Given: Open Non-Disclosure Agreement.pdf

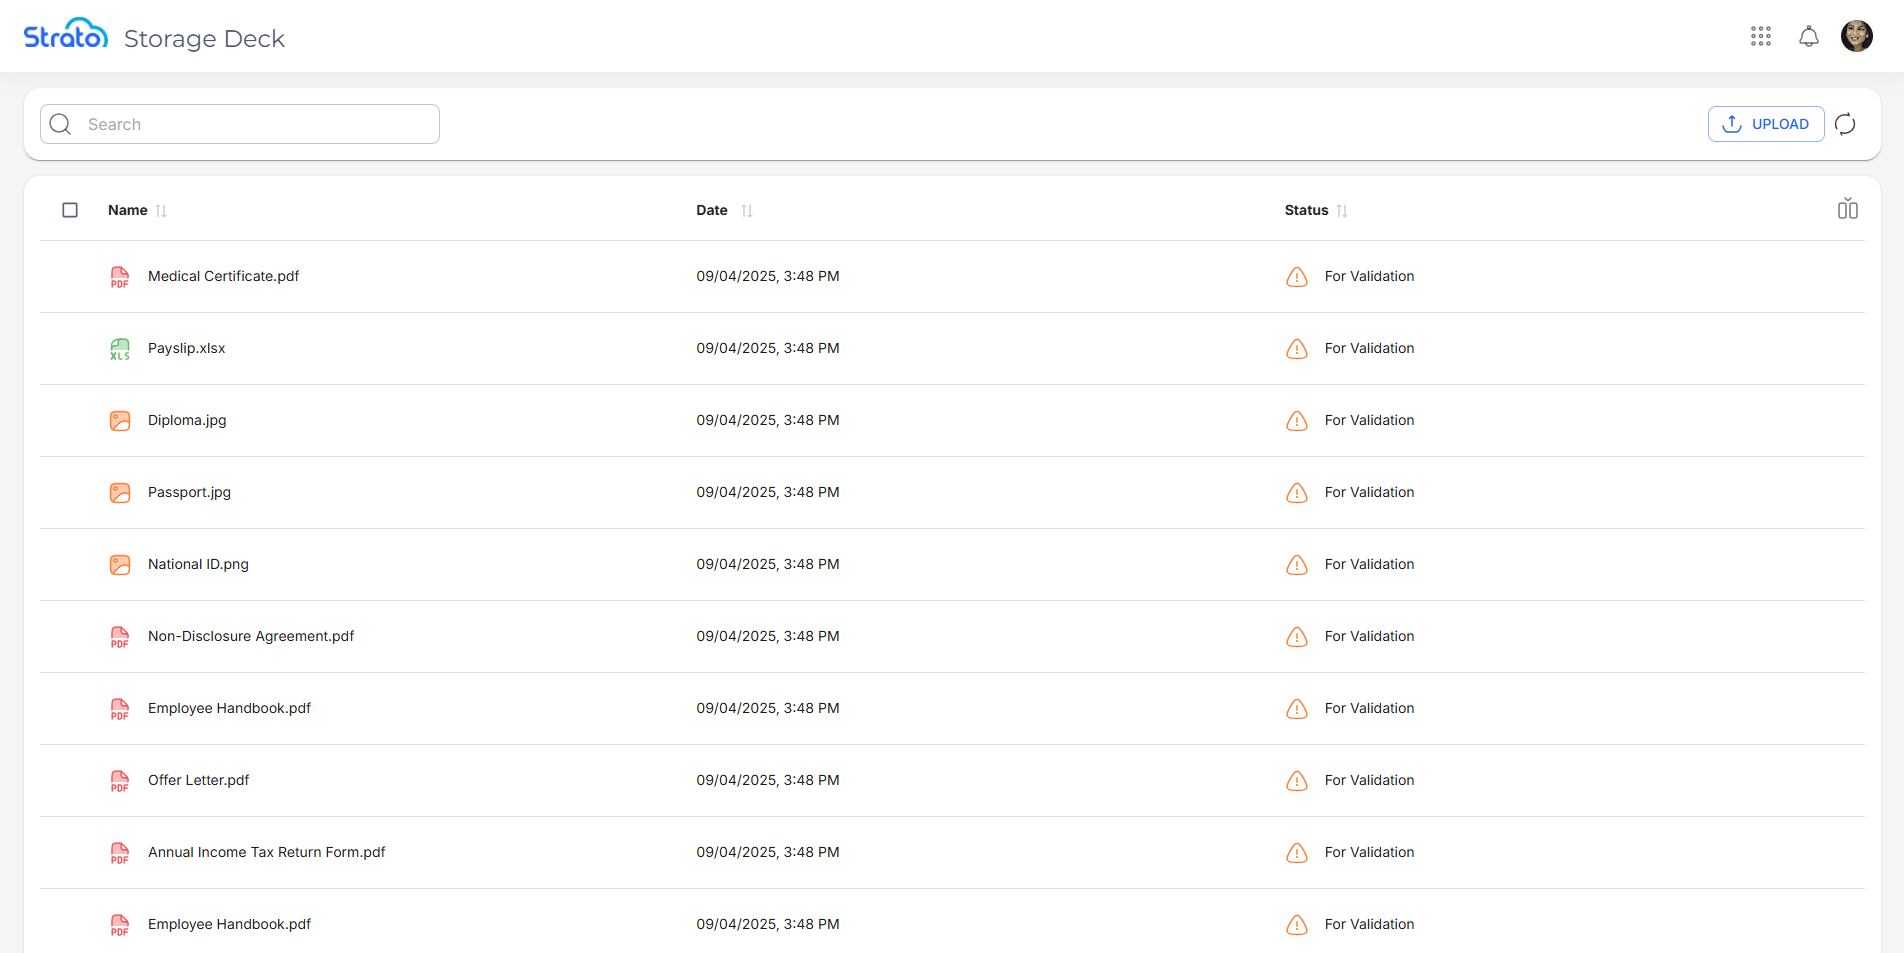Looking at the screenshot, I should coord(250,636).
